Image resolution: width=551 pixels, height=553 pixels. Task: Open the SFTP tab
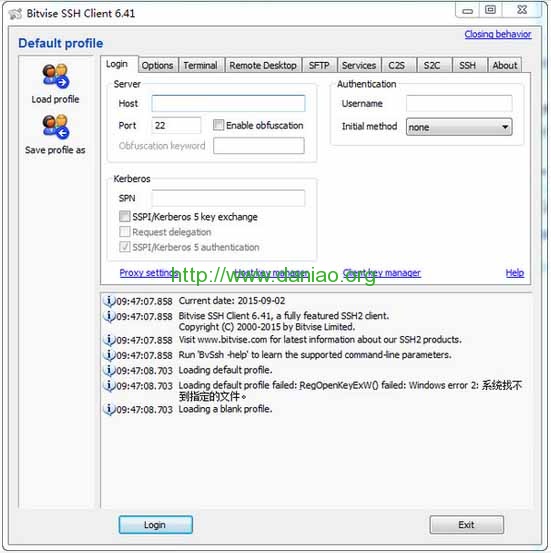(x=319, y=66)
